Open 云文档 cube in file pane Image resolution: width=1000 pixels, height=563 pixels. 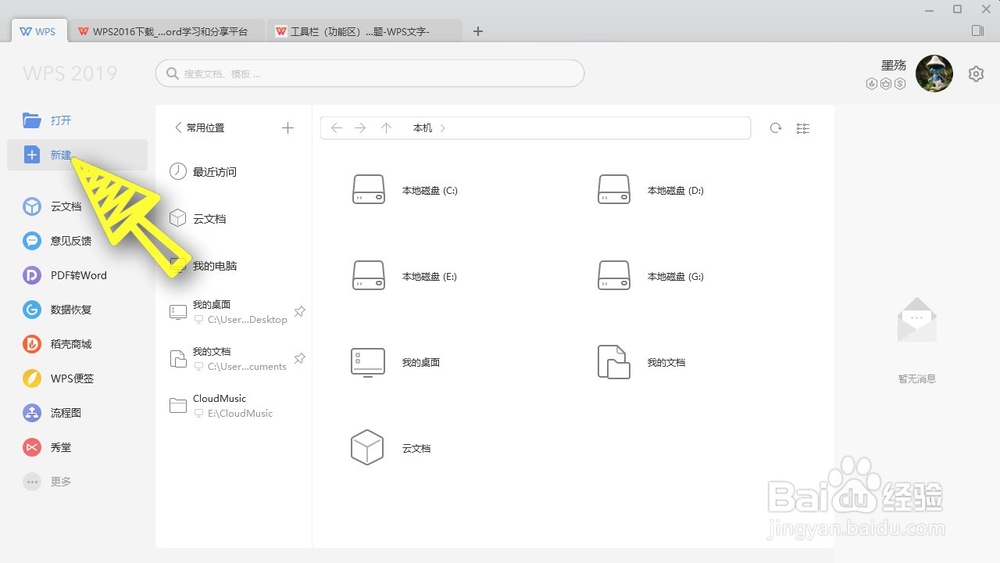(x=390, y=448)
